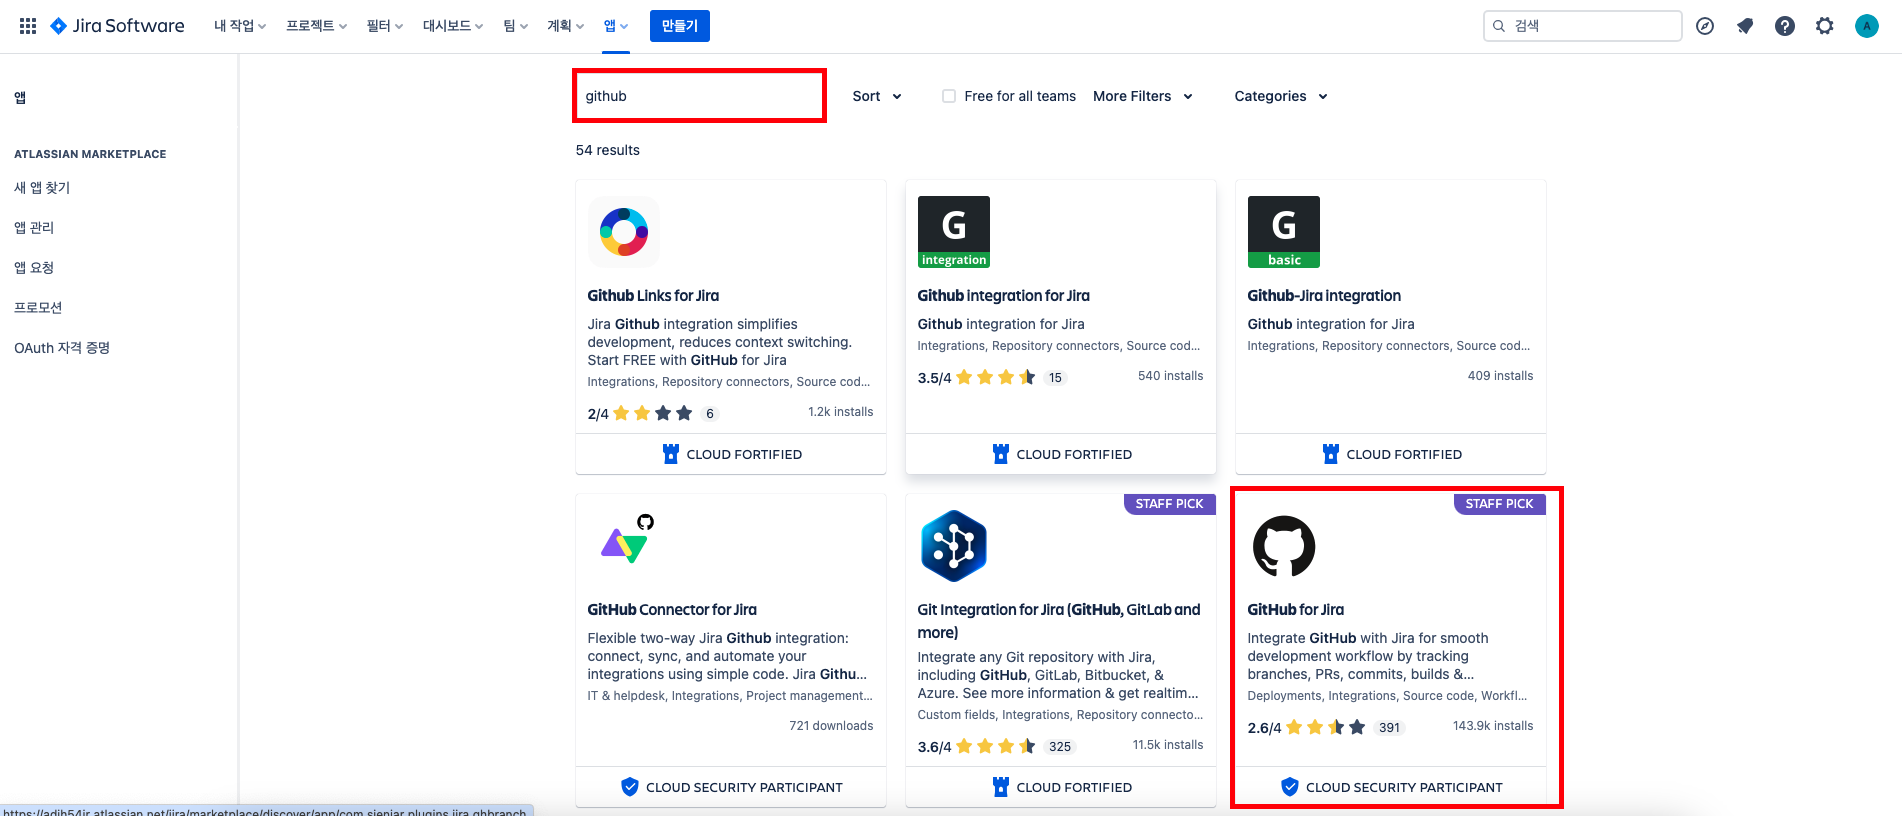The width and height of the screenshot is (1902, 816).
Task: Open the 필터 menu
Action: (x=384, y=26)
